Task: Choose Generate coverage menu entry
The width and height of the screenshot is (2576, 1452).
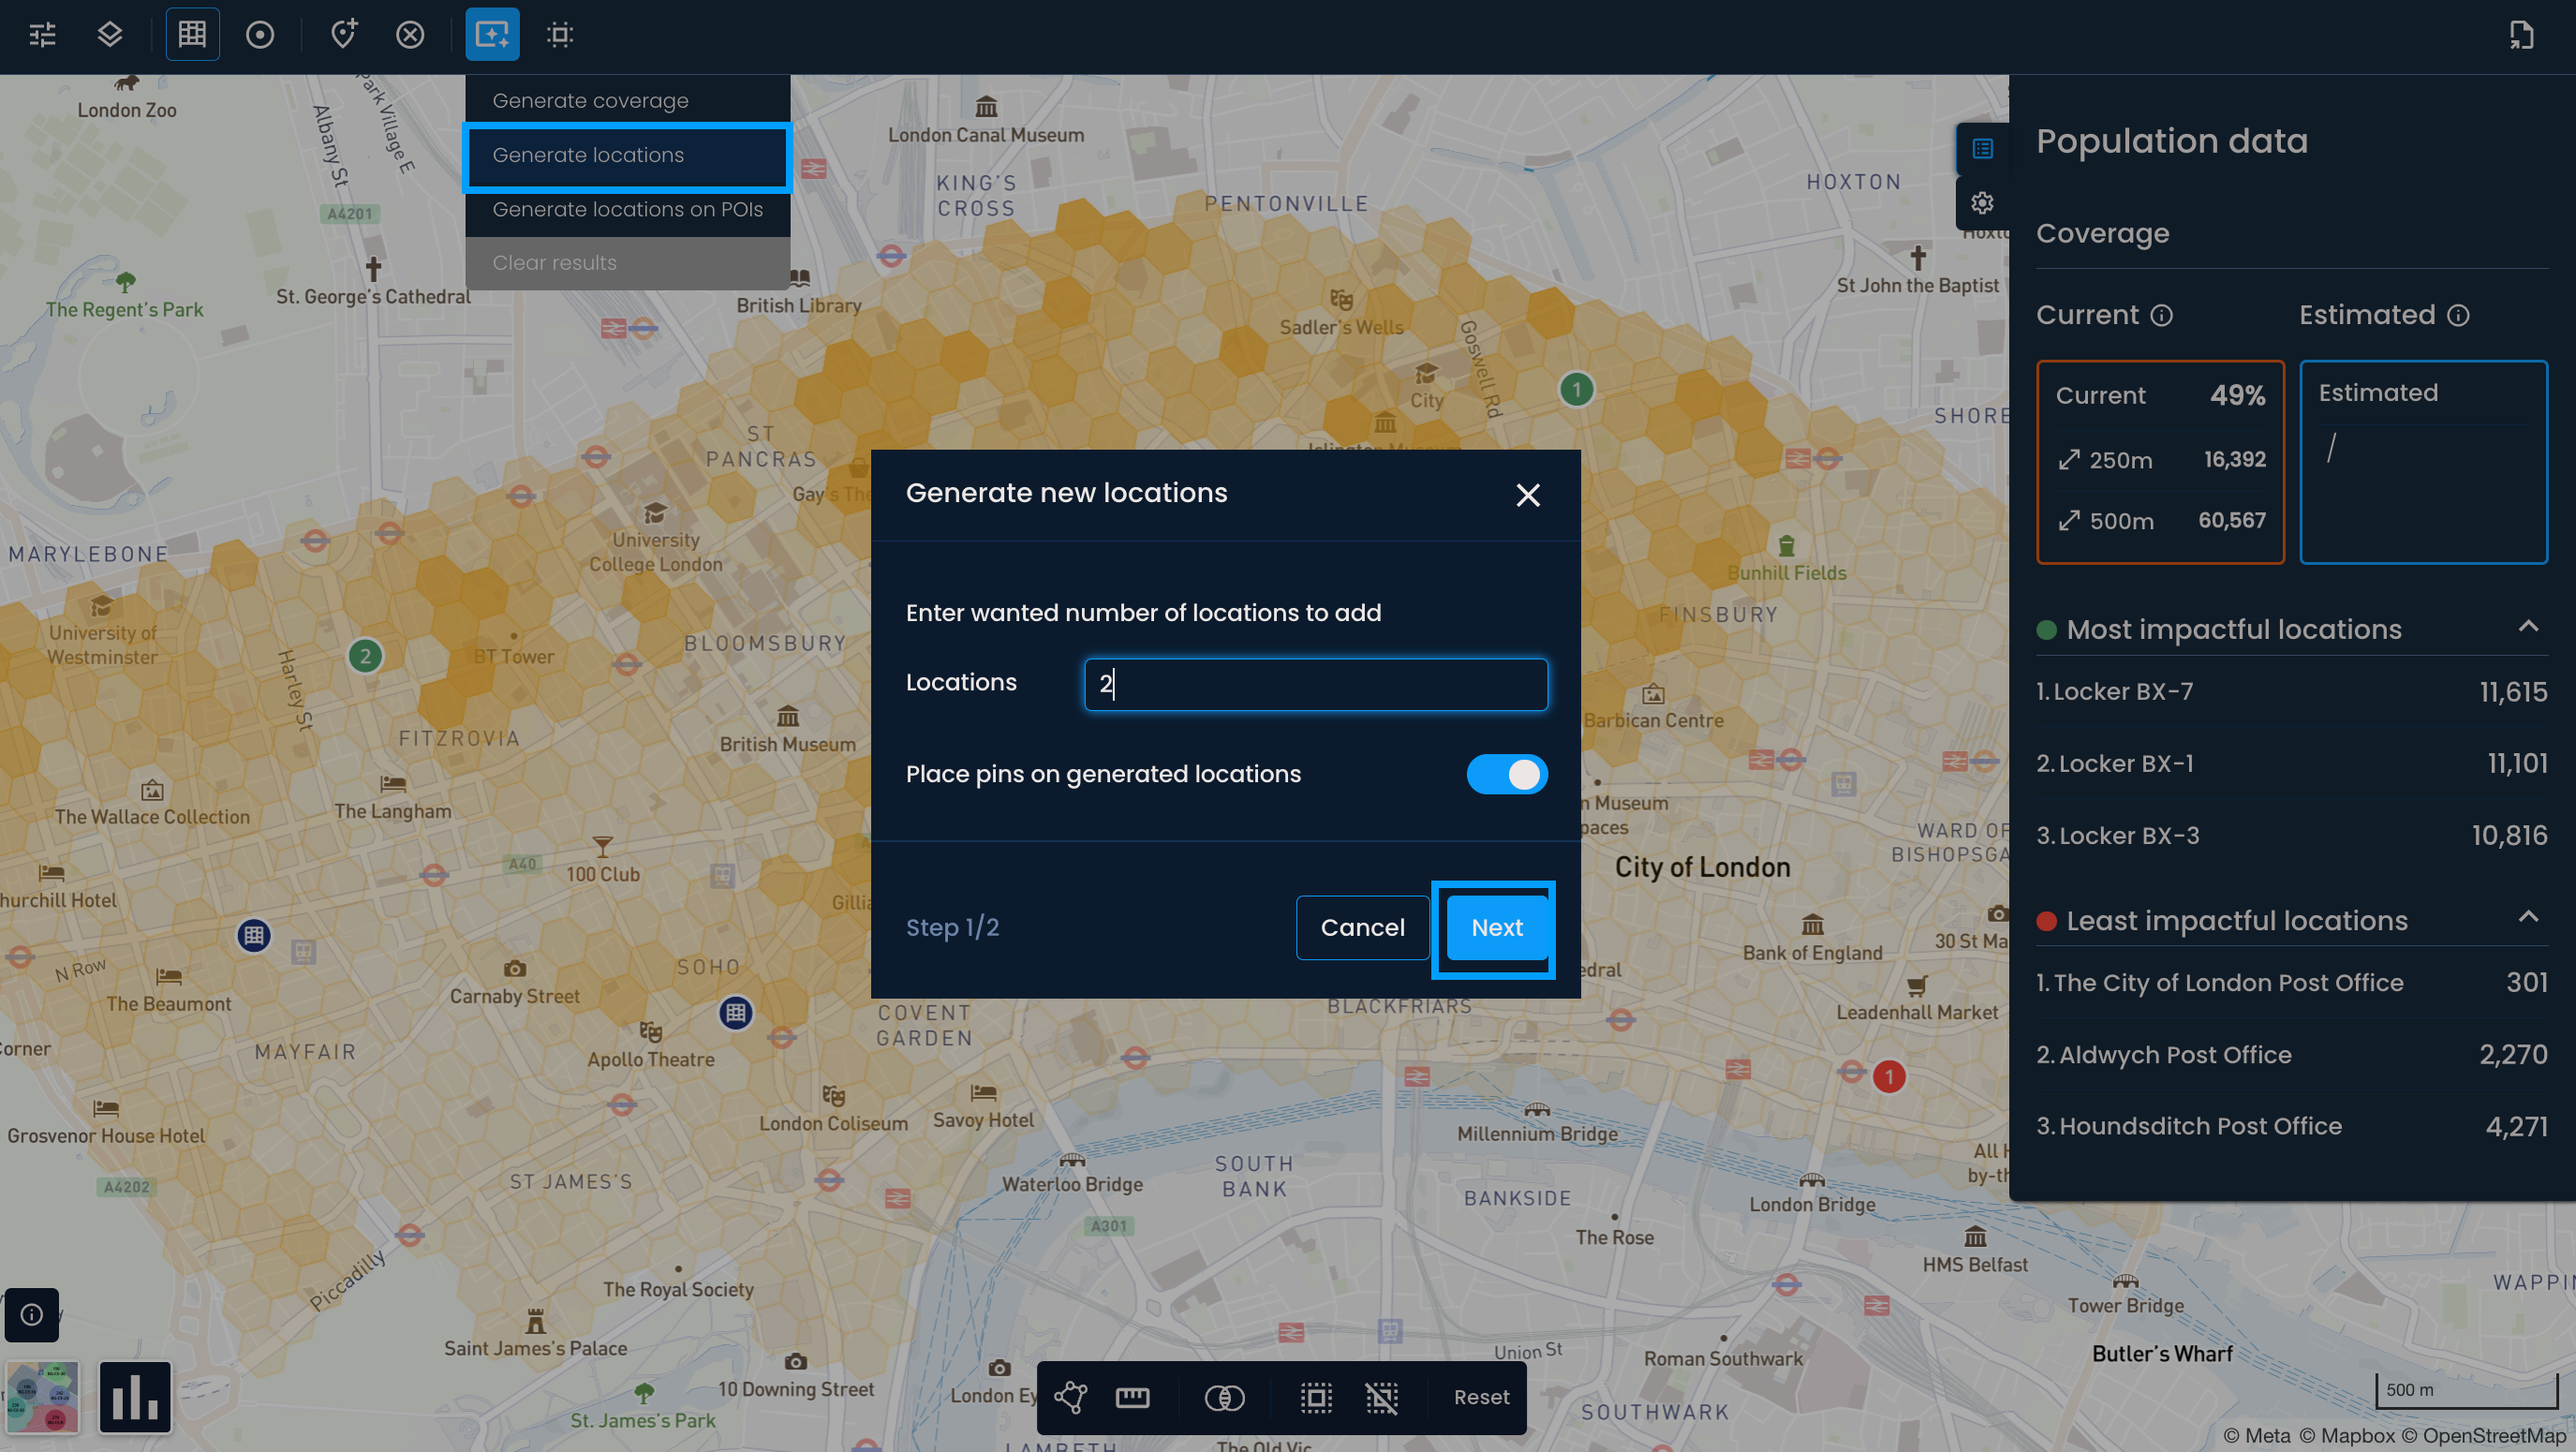Action: 590,101
